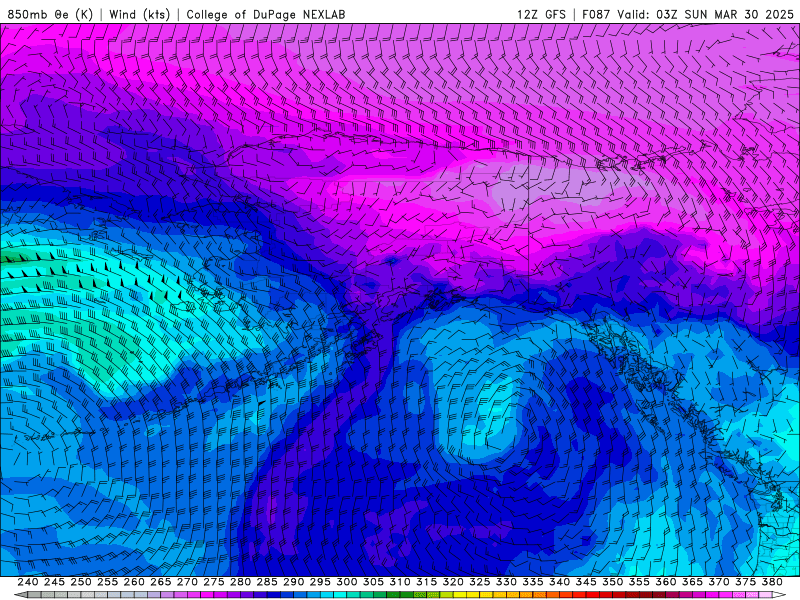Click the left arrow end of the color bar

point(20,595)
